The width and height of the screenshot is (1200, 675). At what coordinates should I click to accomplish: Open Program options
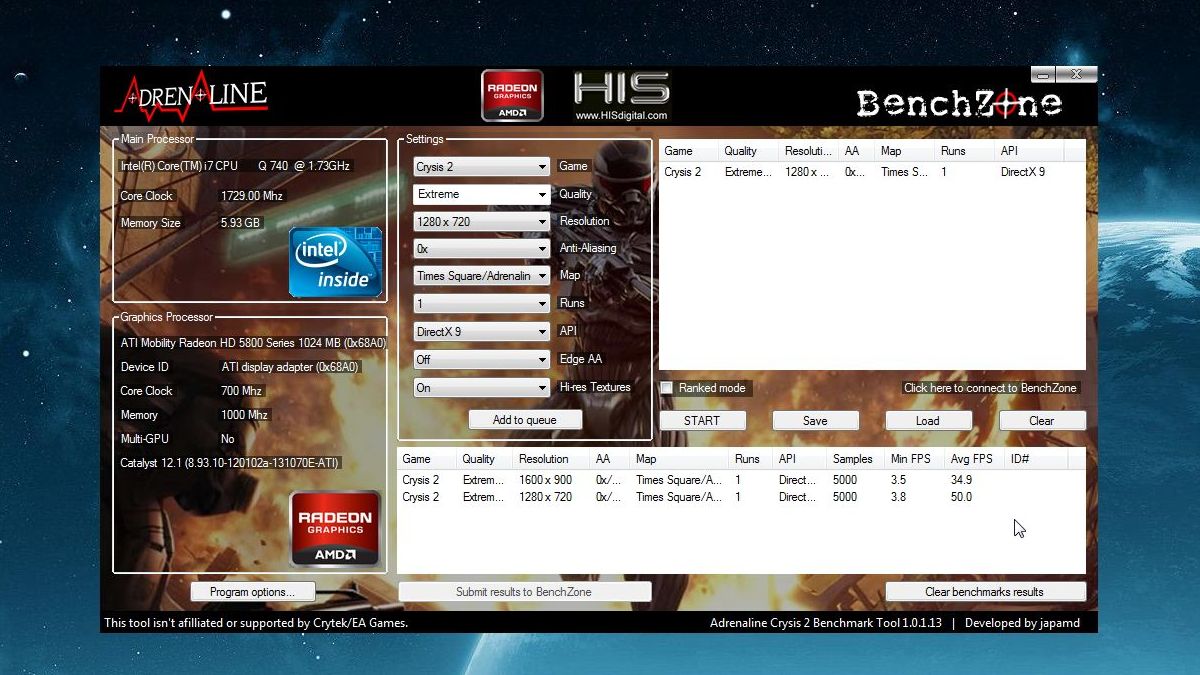[253, 592]
